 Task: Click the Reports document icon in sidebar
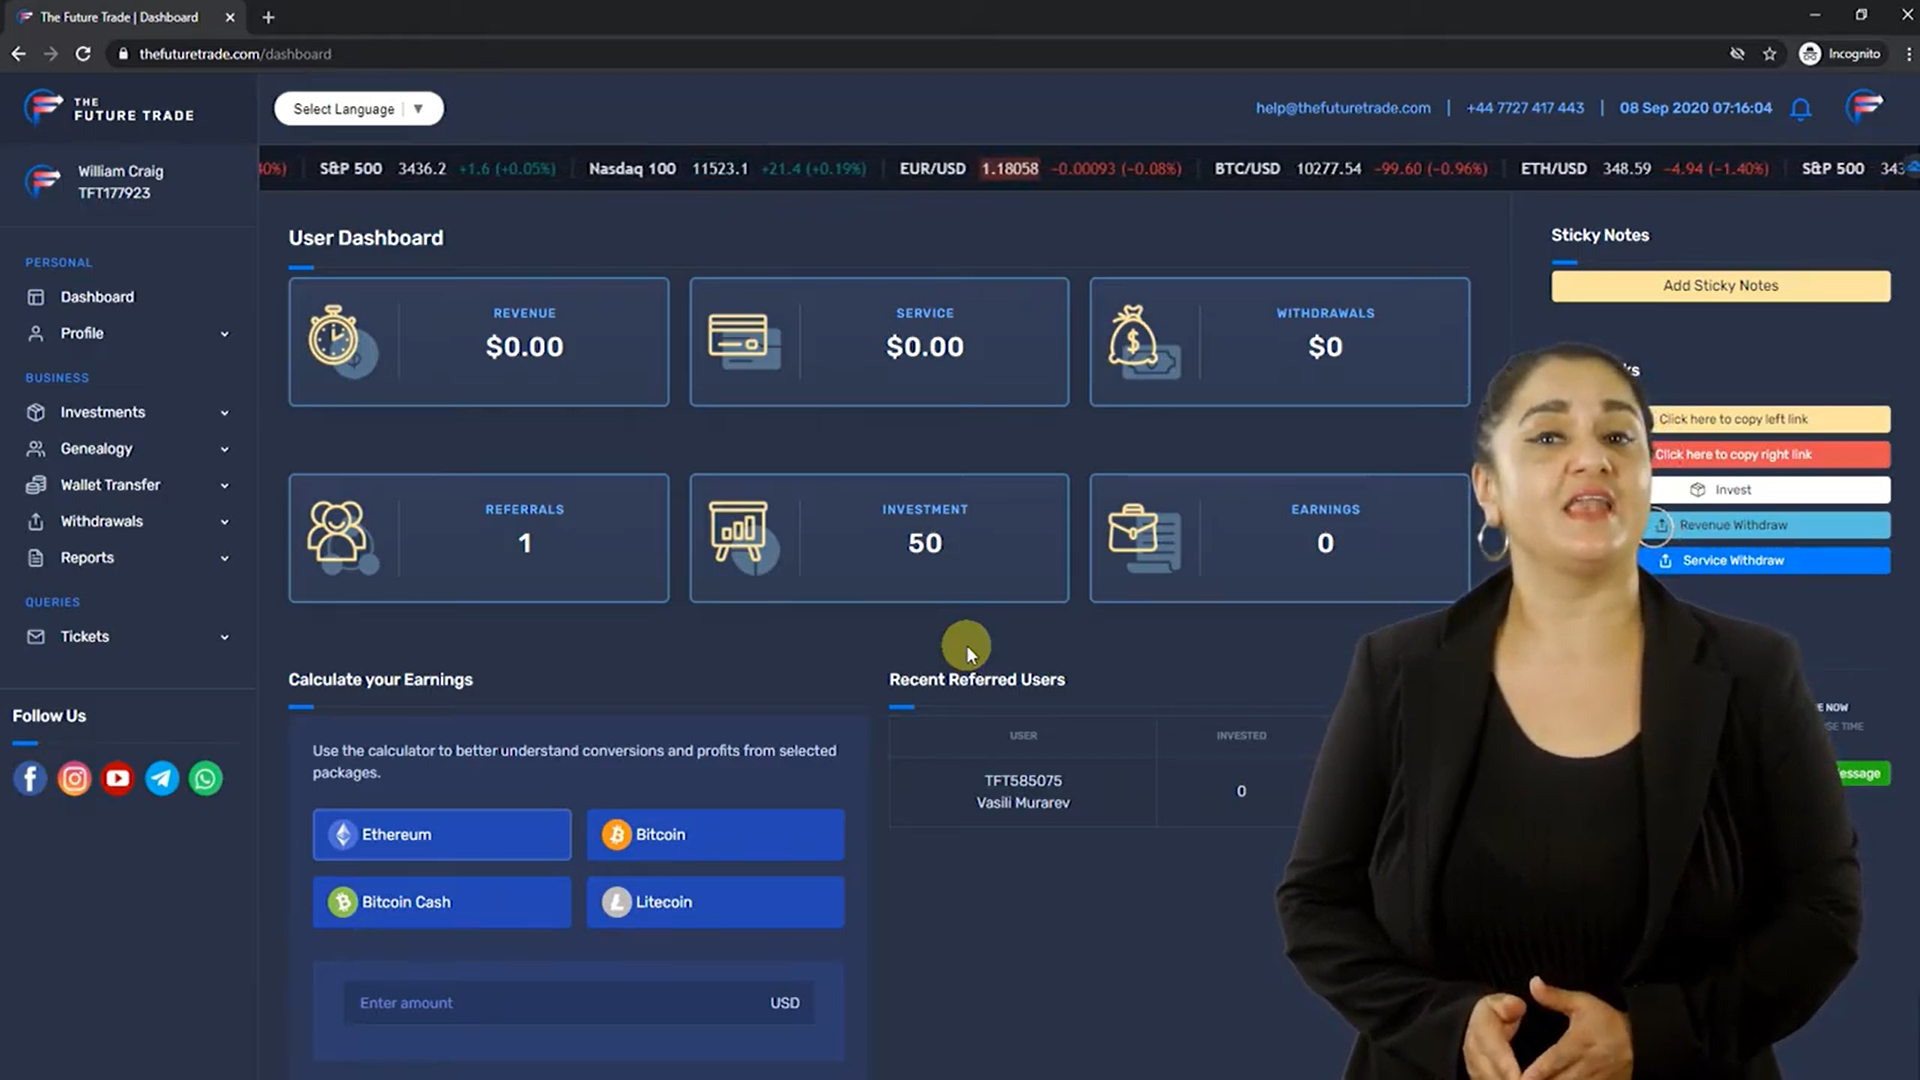36,558
